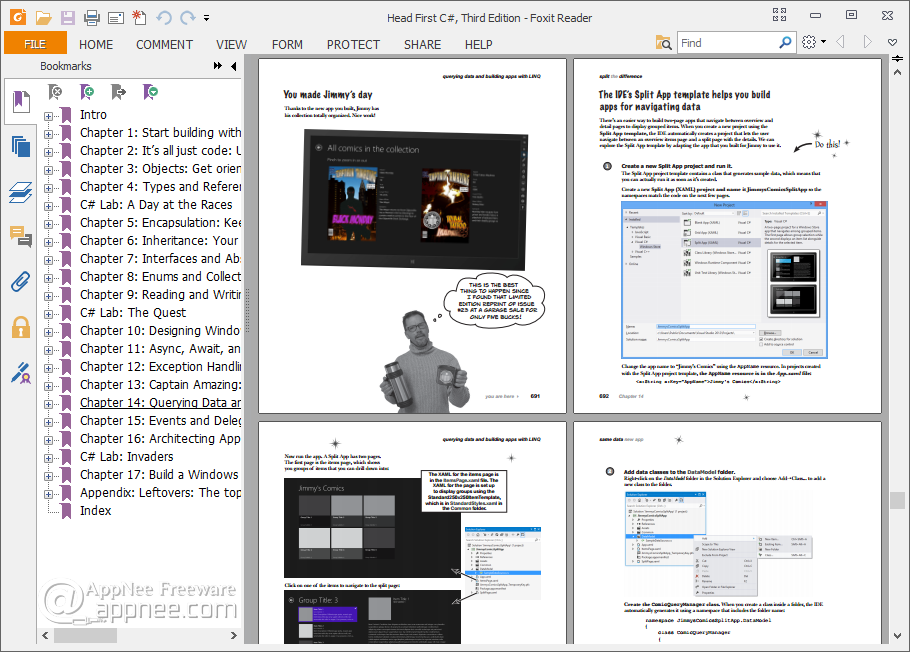Open the customize quick access toolbar dropdown
Screen dimensions: 910x652
coord(207,18)
